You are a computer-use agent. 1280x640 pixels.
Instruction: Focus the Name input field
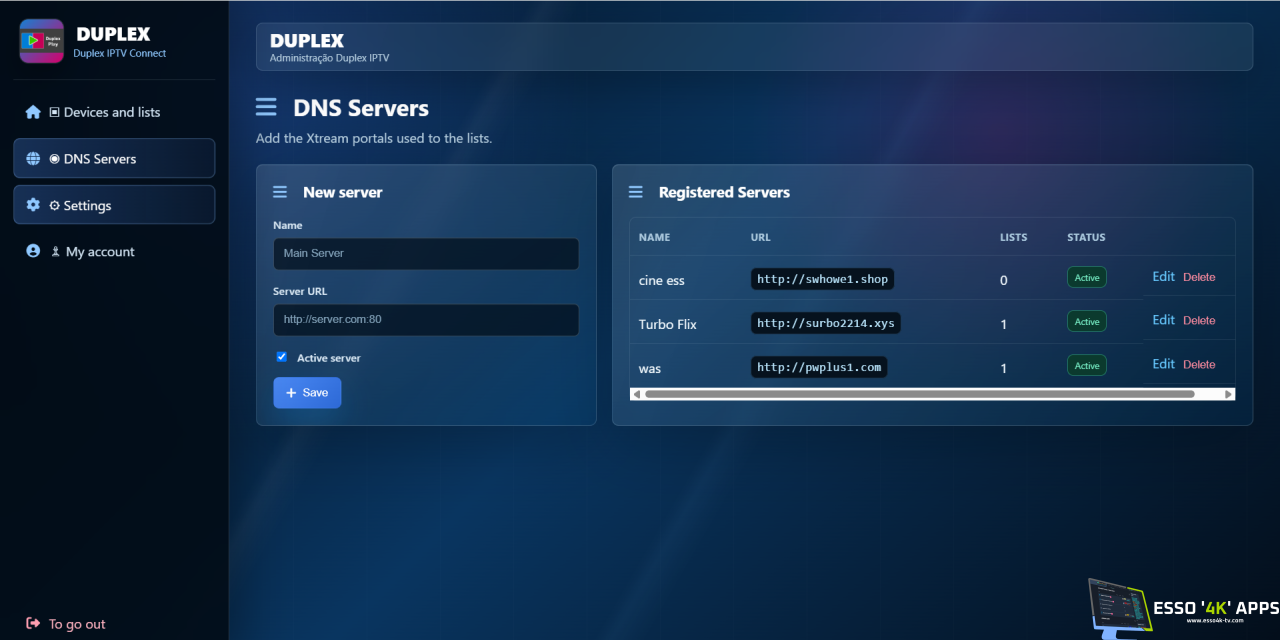click(426, 253)
